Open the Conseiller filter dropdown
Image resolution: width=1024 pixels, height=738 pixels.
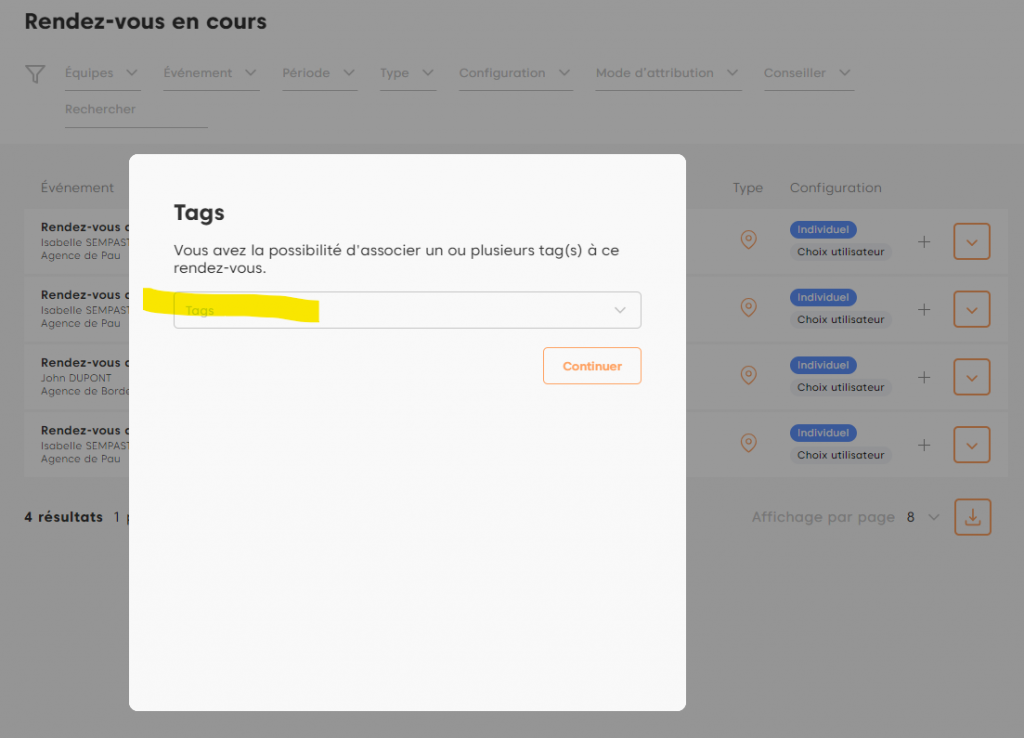click(807, 73)
